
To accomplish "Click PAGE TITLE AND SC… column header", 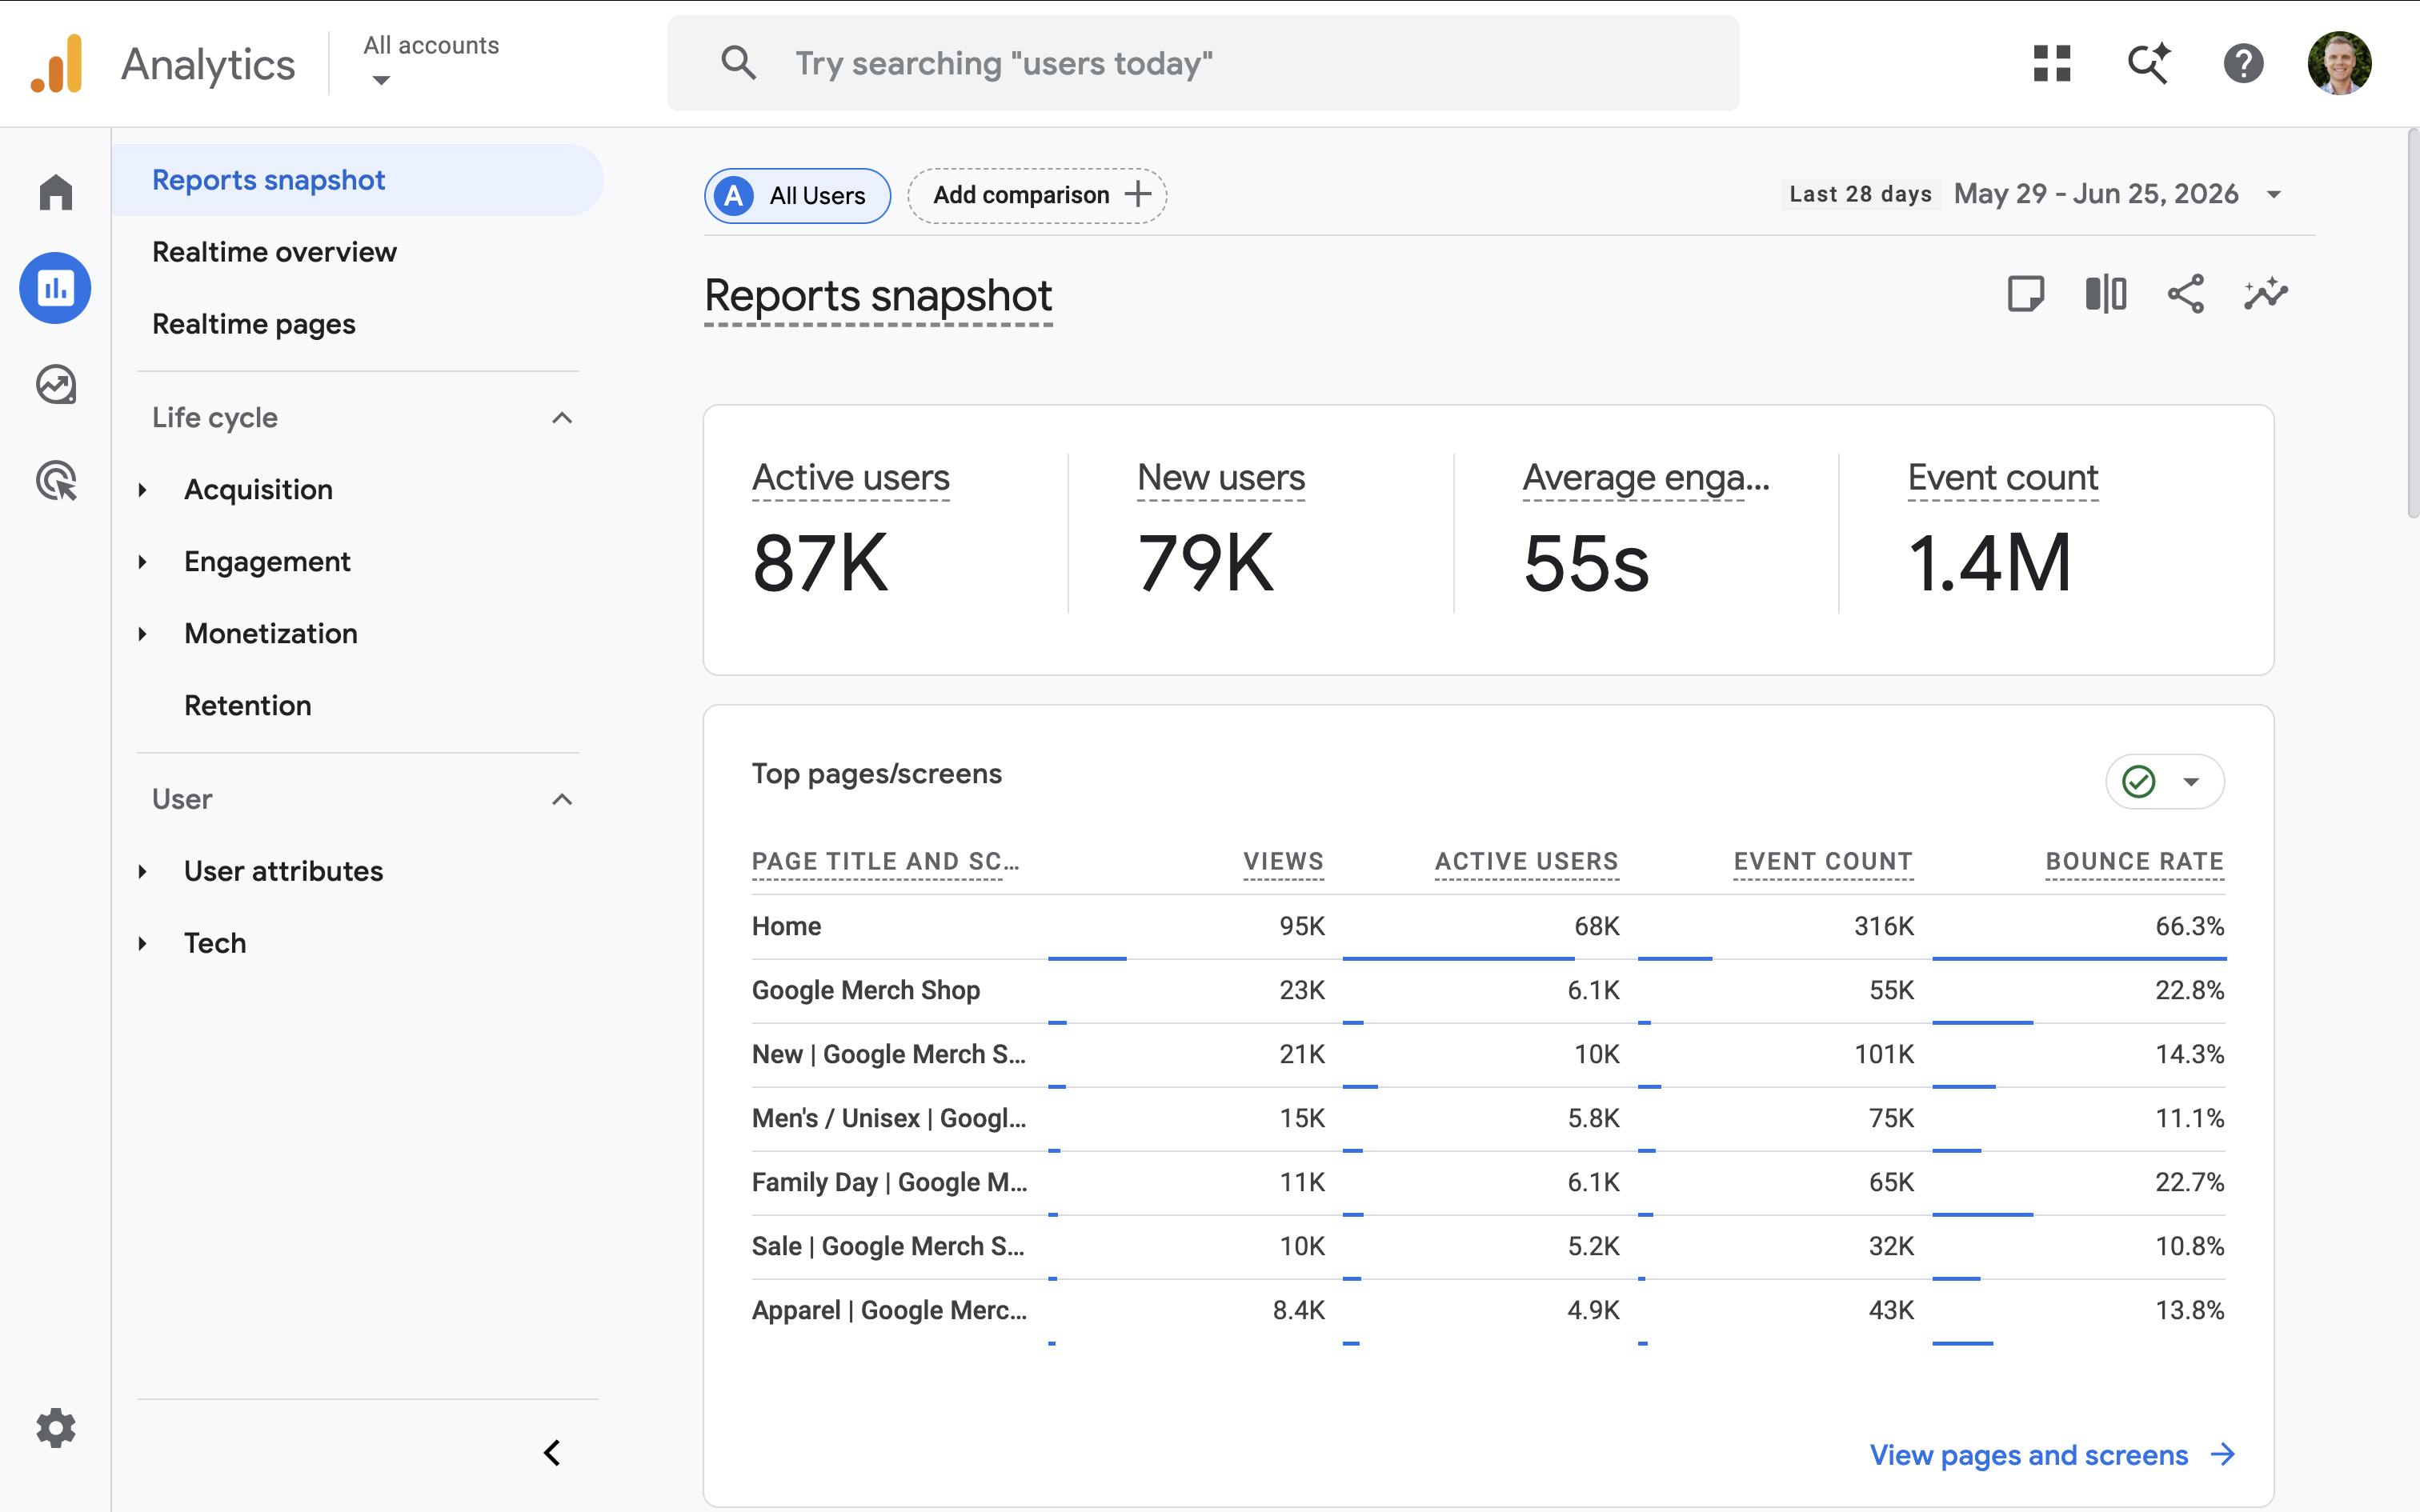I will point(886,861).
